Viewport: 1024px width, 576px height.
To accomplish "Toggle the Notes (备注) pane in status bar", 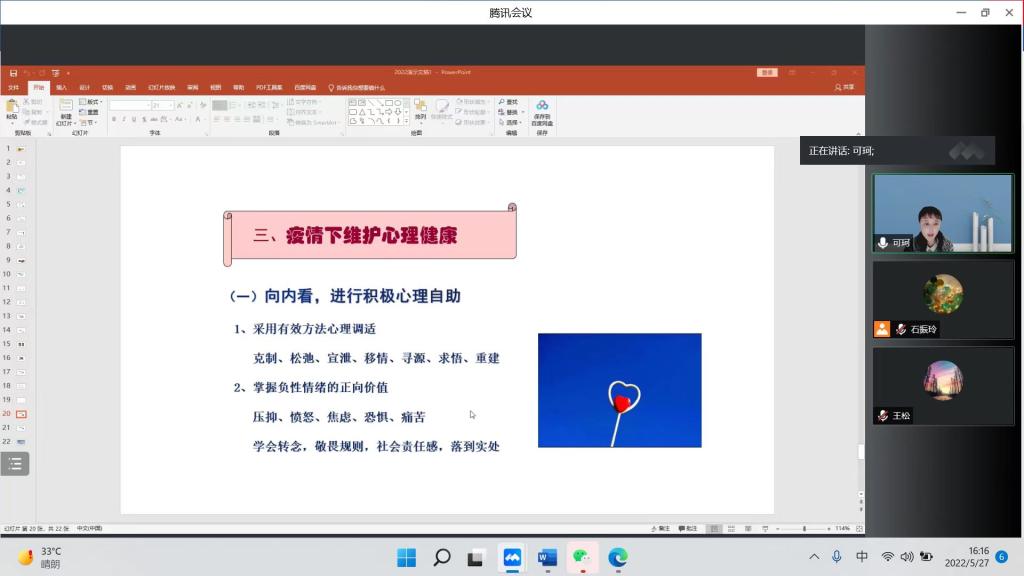I will [660, 528].
